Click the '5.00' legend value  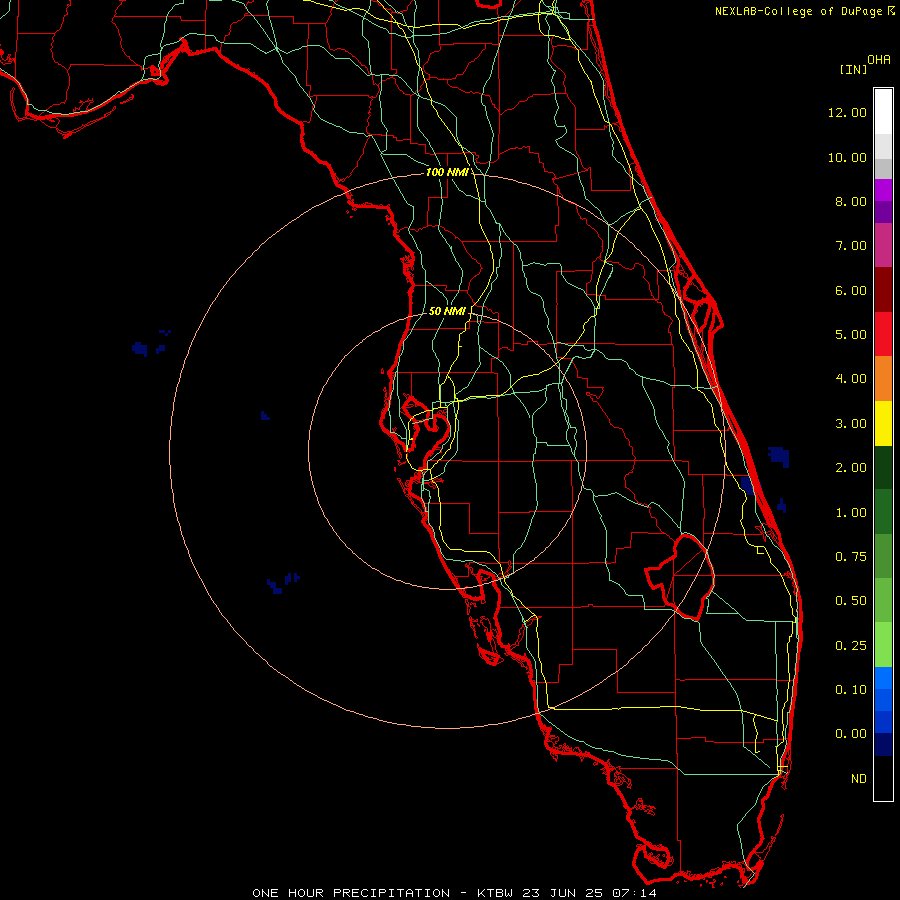[x=851, y=335]
